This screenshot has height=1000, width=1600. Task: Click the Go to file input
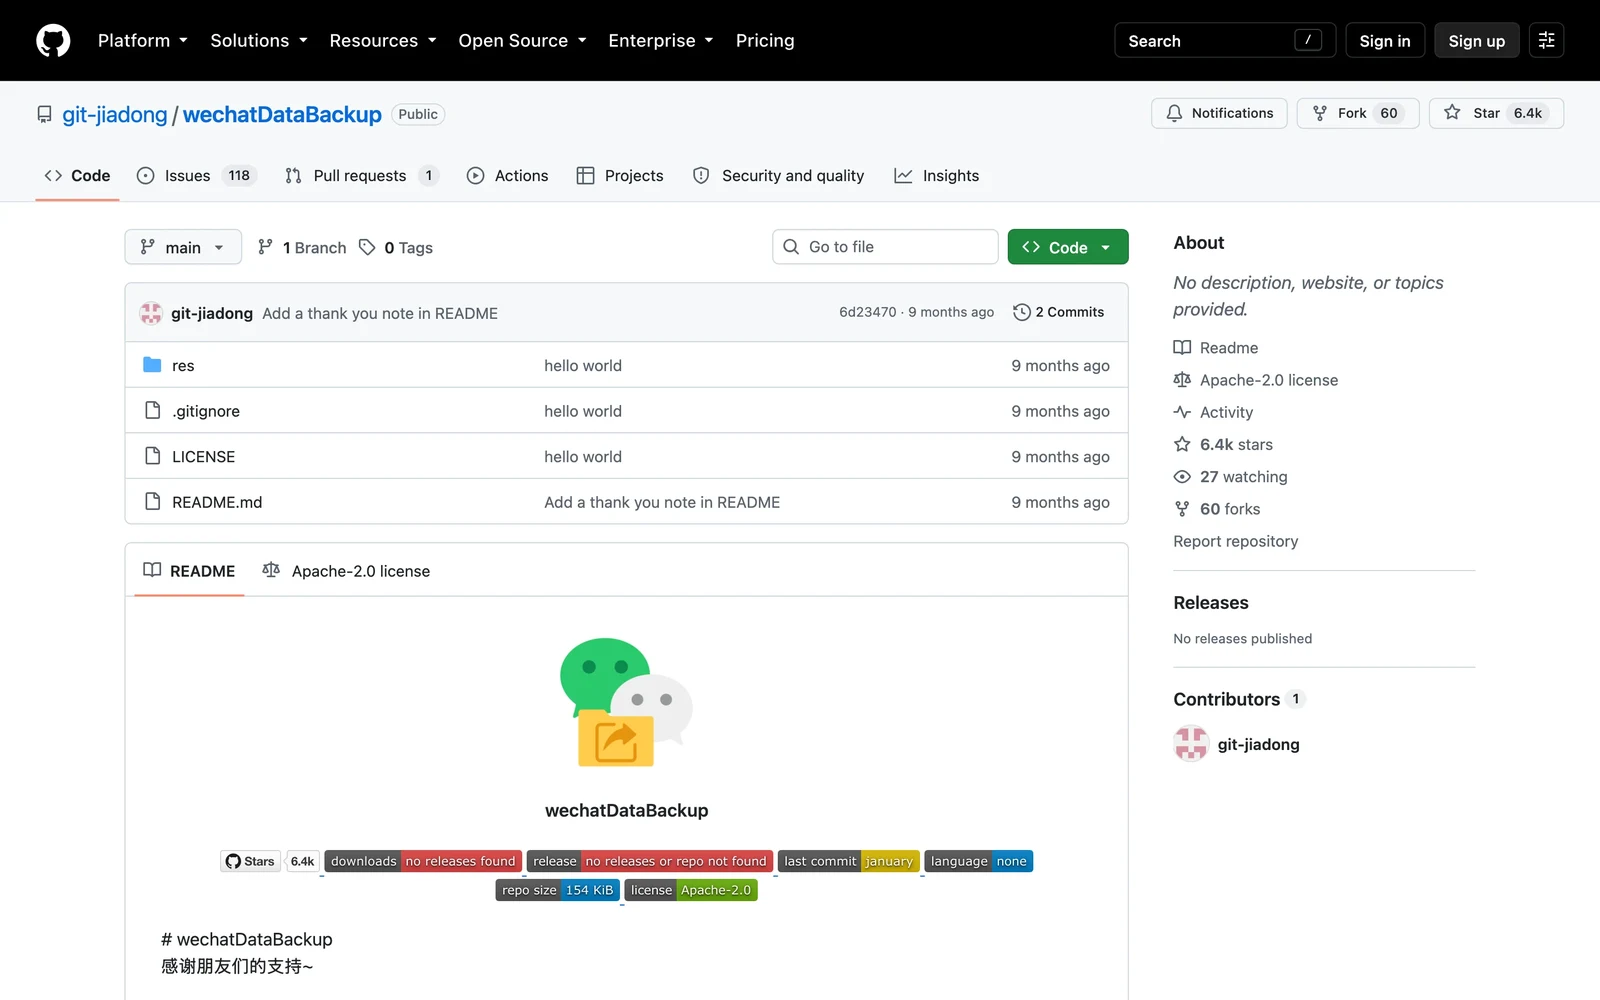885,247
